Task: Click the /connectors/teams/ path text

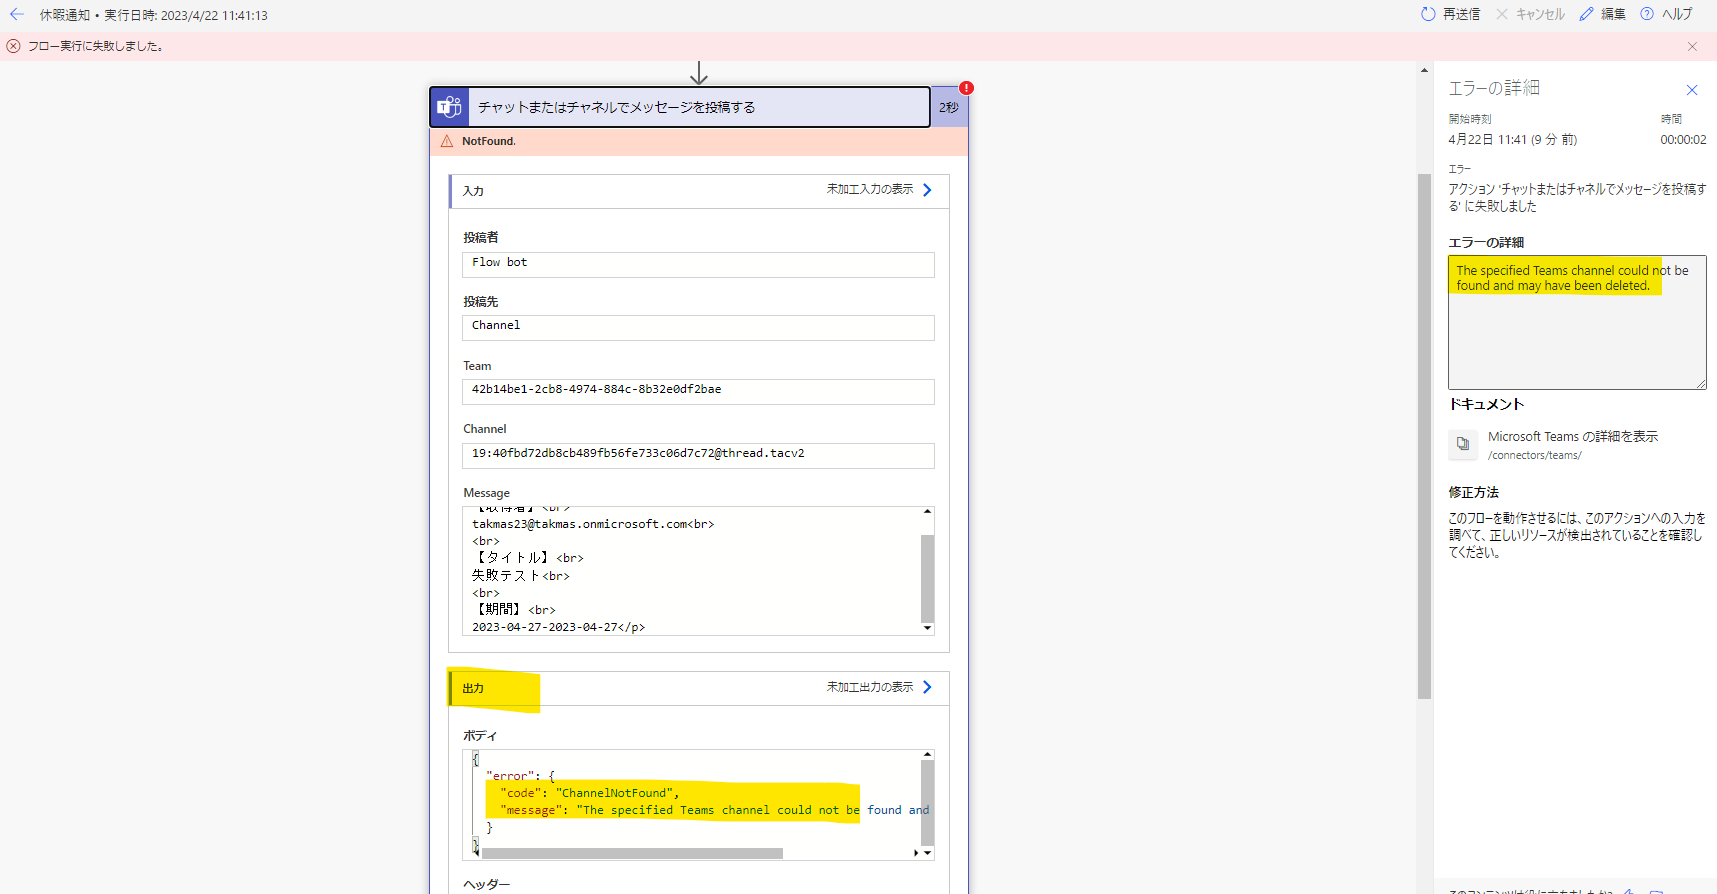Action: (1535, 456)
